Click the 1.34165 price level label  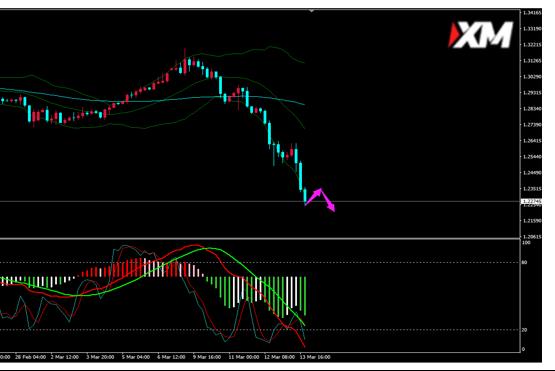(532, 13)
